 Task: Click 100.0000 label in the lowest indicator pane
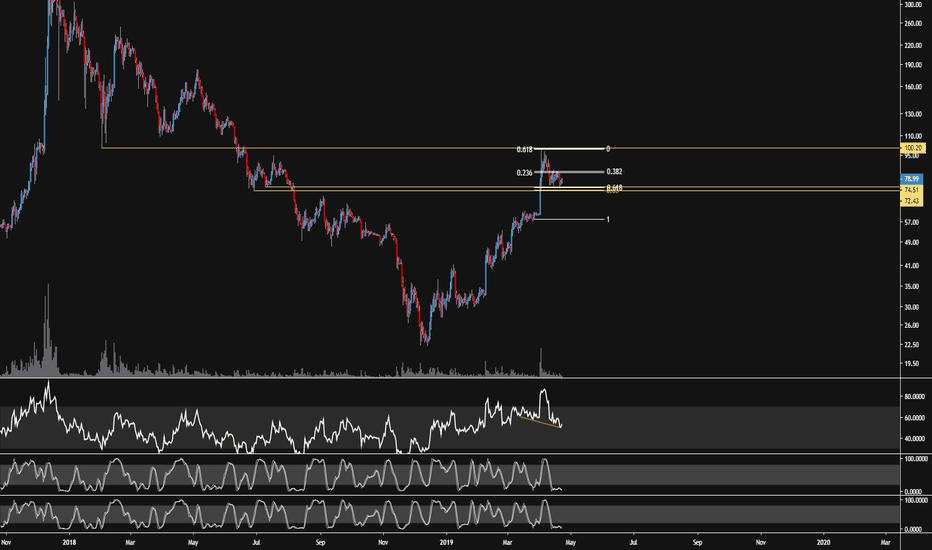coord(915,501)
